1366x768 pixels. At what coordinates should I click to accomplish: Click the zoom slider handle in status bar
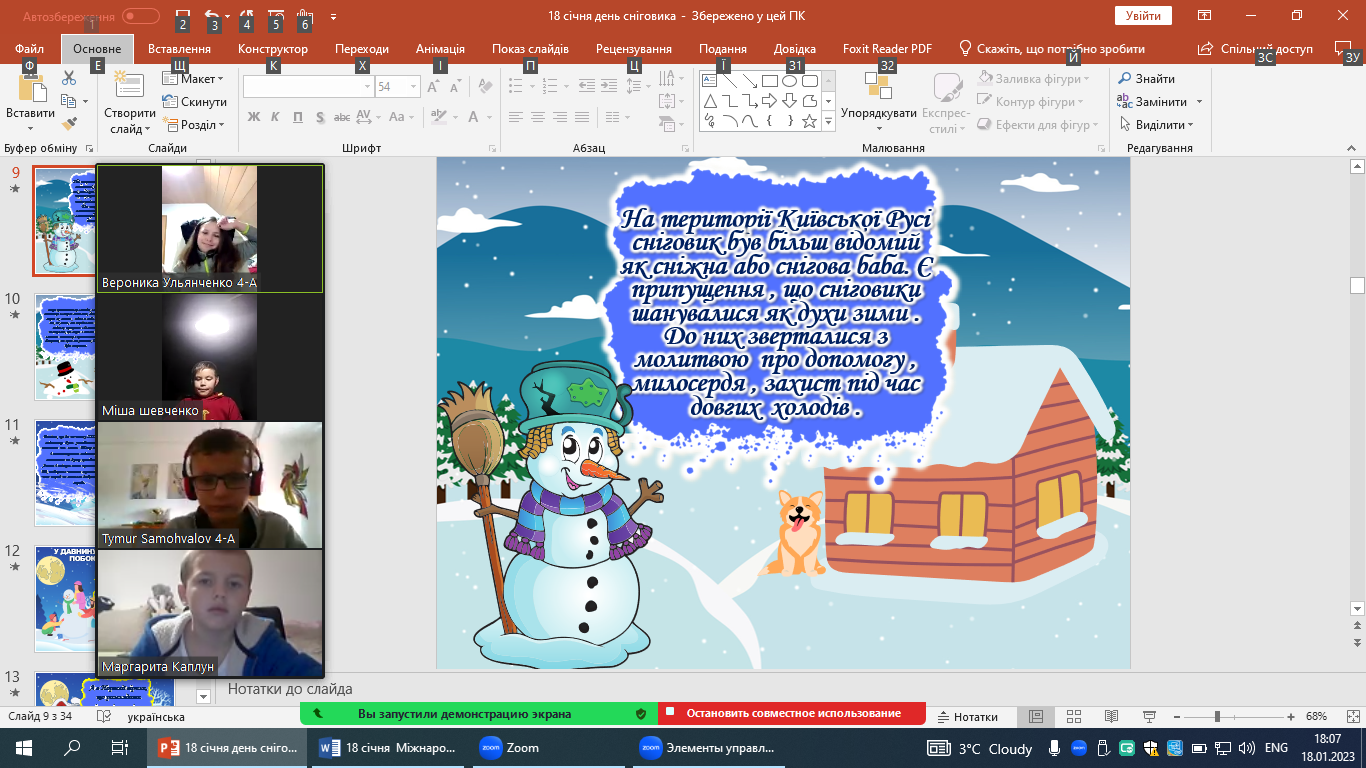coord(1217,717)
